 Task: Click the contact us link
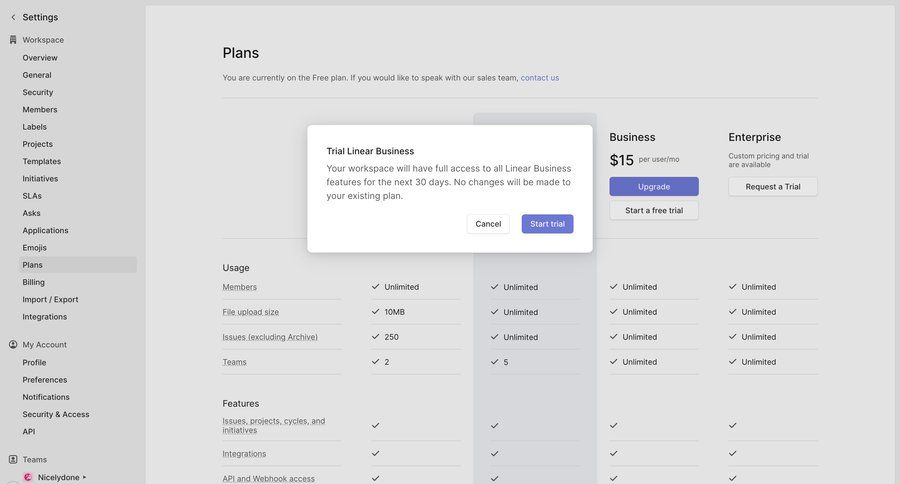tap(540, 78)
